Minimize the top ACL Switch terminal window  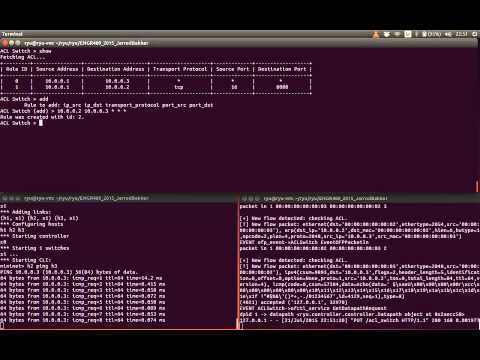click(x=11, y=43)
